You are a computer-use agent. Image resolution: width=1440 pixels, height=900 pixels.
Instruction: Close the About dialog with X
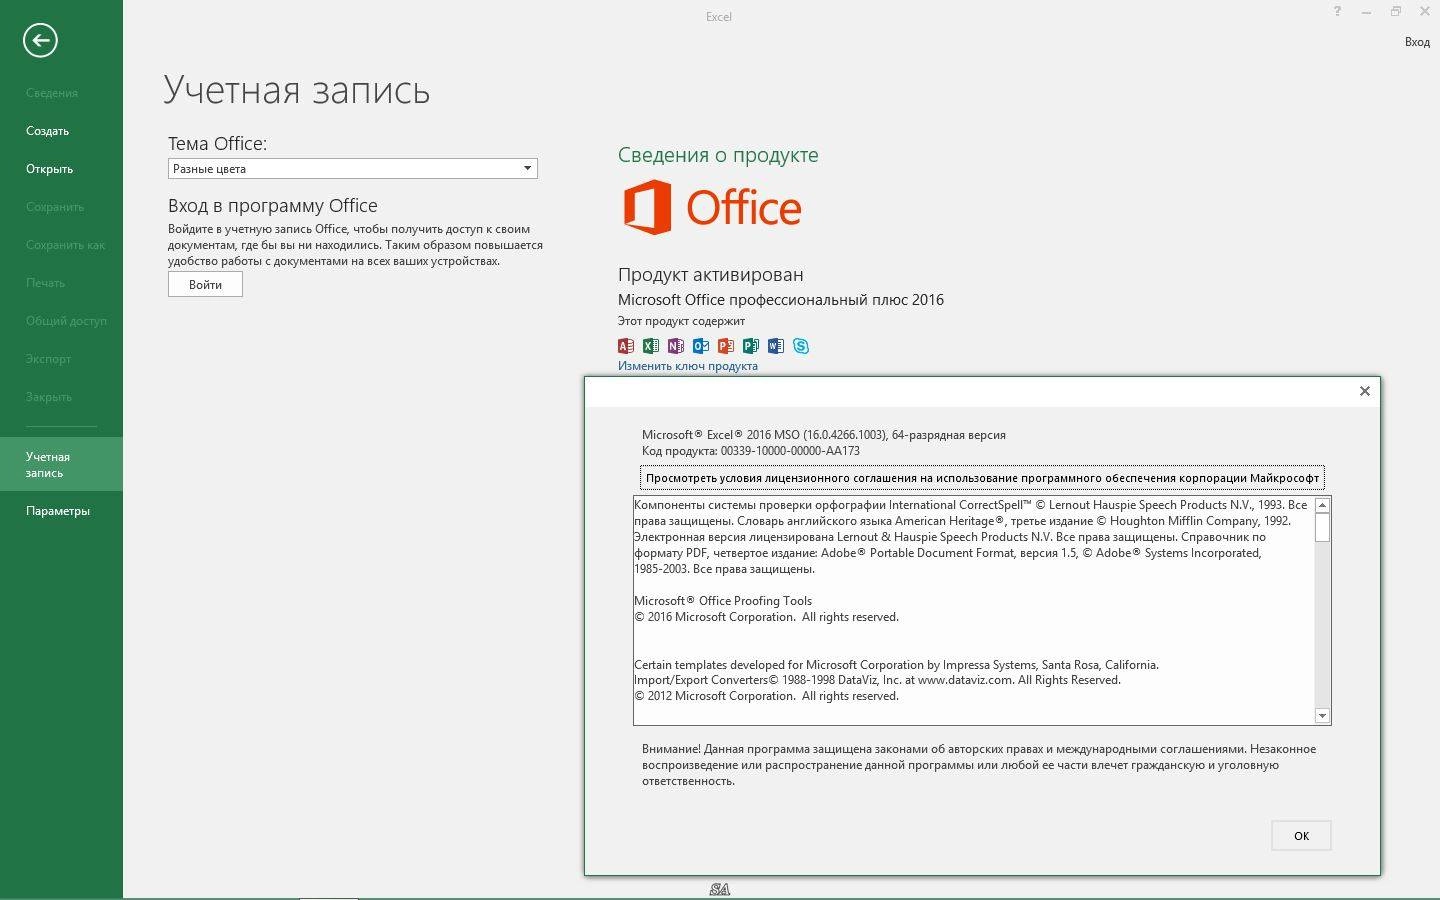coord(1364,391)
